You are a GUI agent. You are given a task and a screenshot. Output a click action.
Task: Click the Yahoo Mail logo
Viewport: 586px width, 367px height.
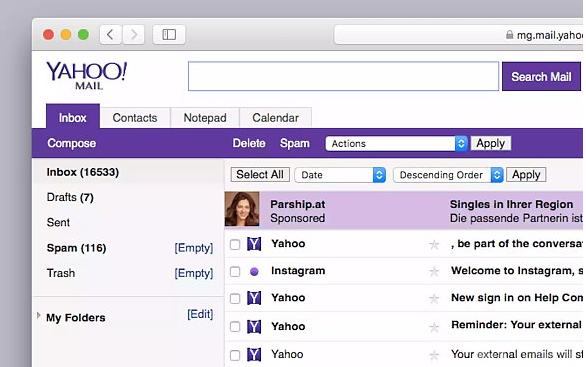click(87, 76)
